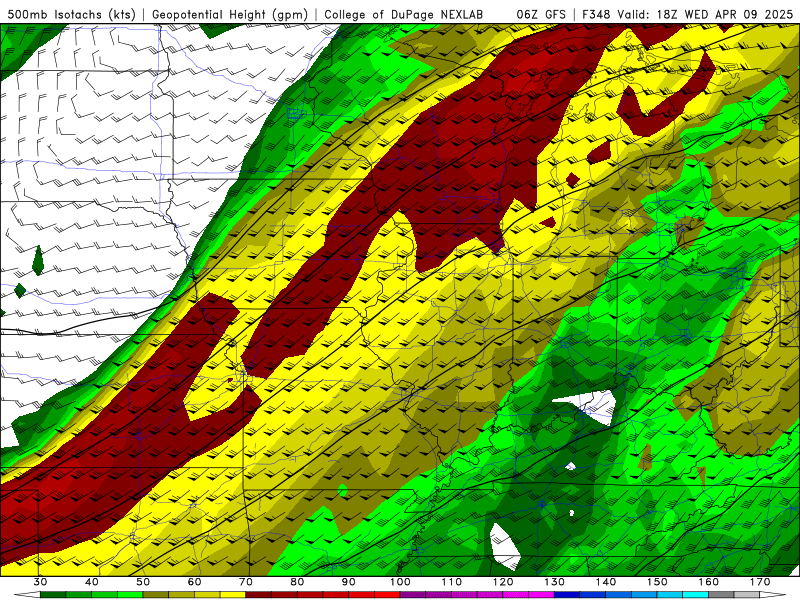This screenshot has height=600, width=800.
Task: Click the magenta color bar segment near 120
Action: pyautogui.click(x=516, y=595)
